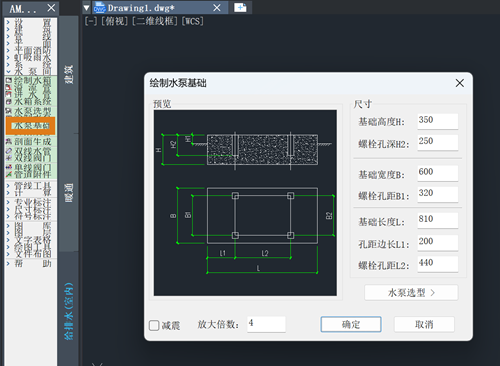
Task: Close the Drawing1.dwg tab
Action: (x=217, y=8)
